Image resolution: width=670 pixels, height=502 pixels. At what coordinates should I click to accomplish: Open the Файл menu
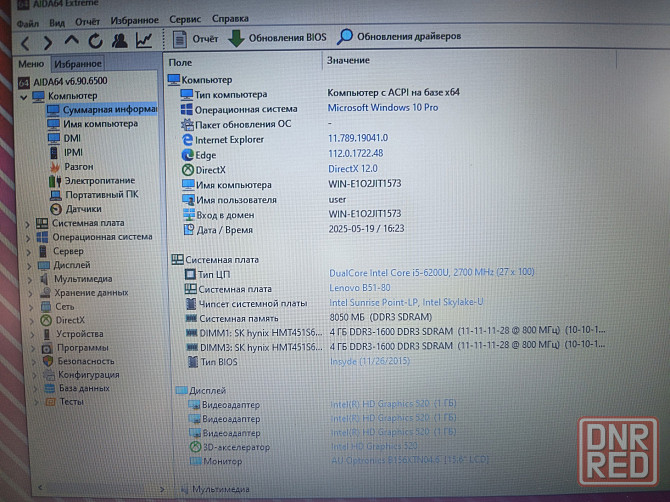(28, 23)
